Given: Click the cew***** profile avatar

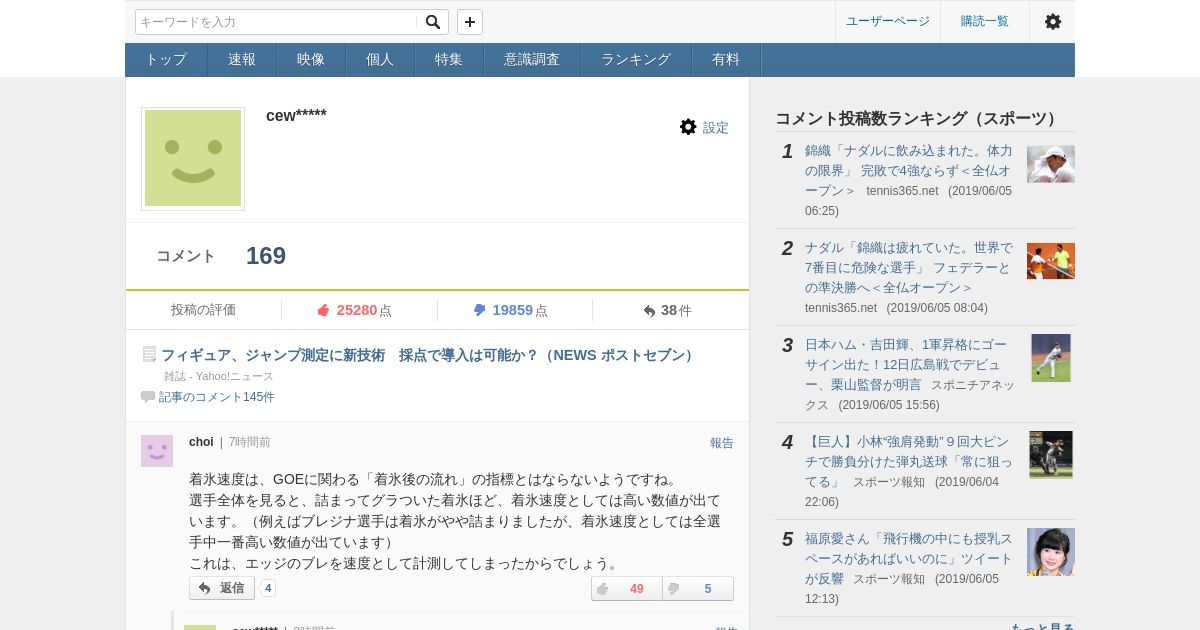Looking at the screenshot, I should (x=193, y=159).
